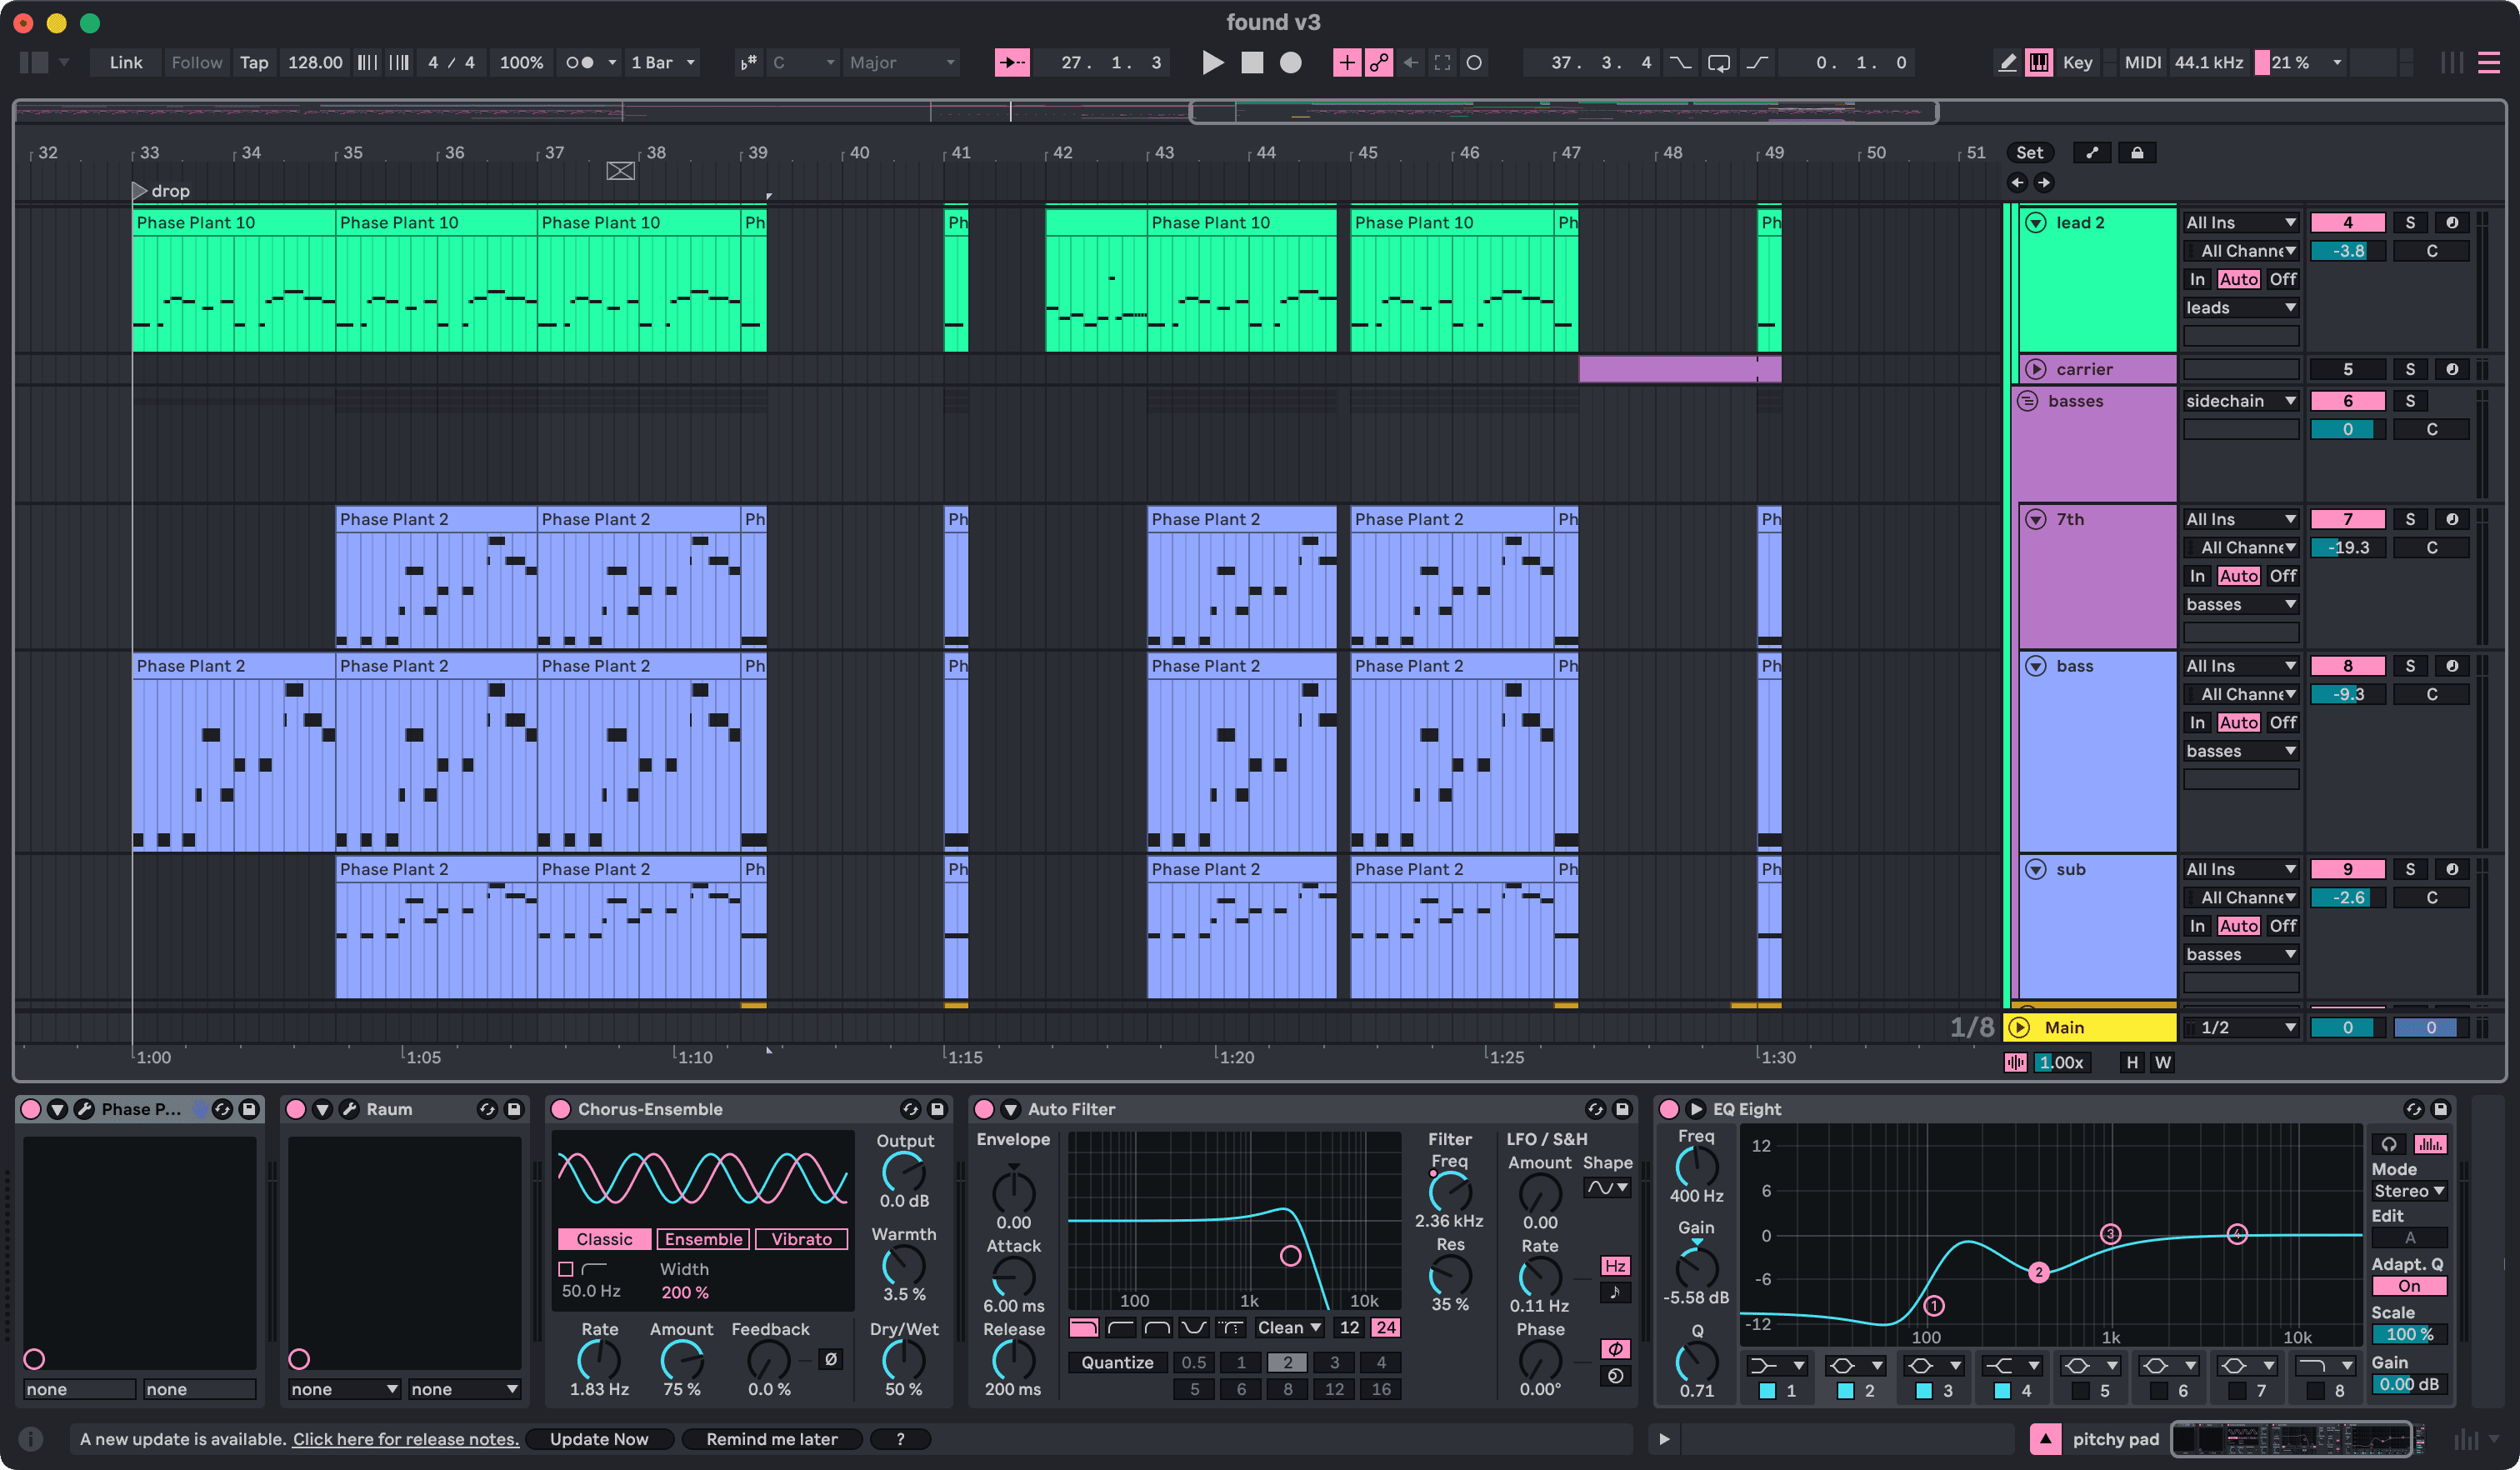
Task: Click the 'Update Now' button
Action: coord(600,1437)
